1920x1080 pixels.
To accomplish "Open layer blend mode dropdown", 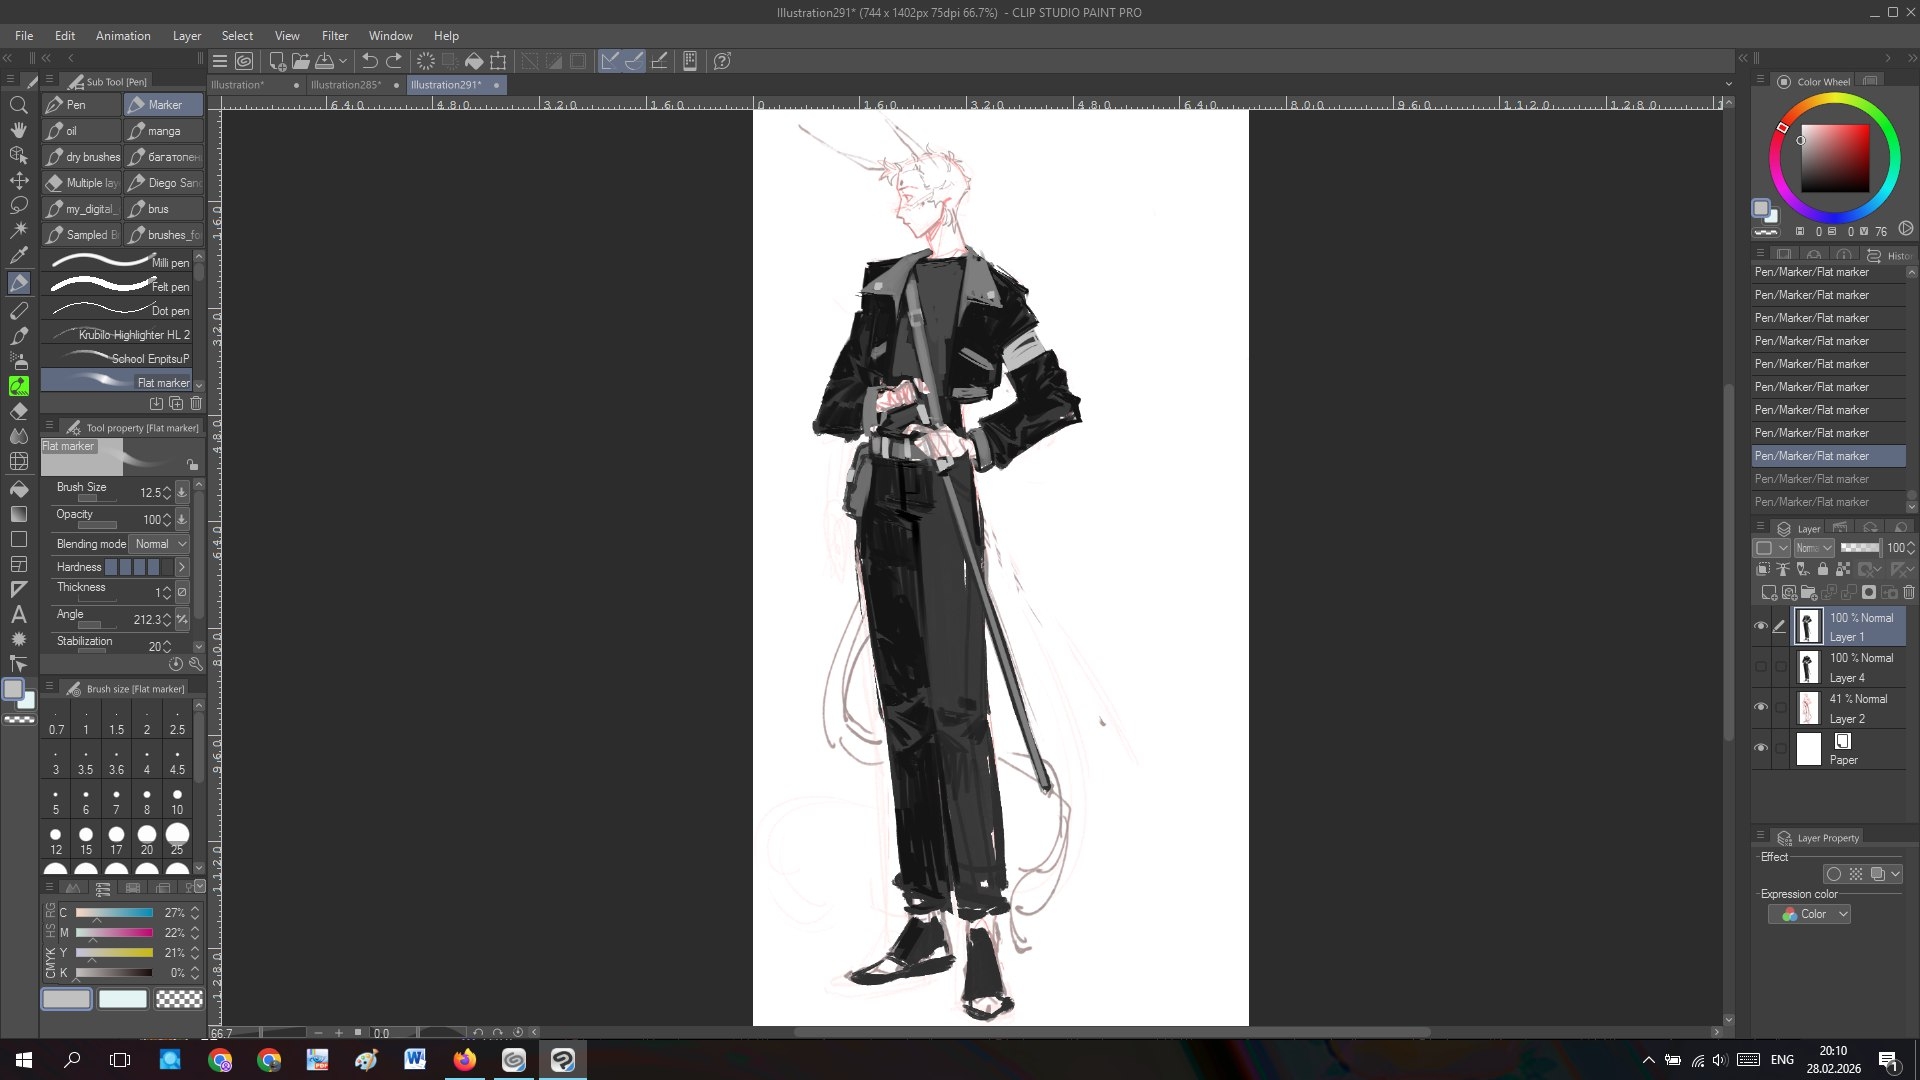I will point(1813,548).
